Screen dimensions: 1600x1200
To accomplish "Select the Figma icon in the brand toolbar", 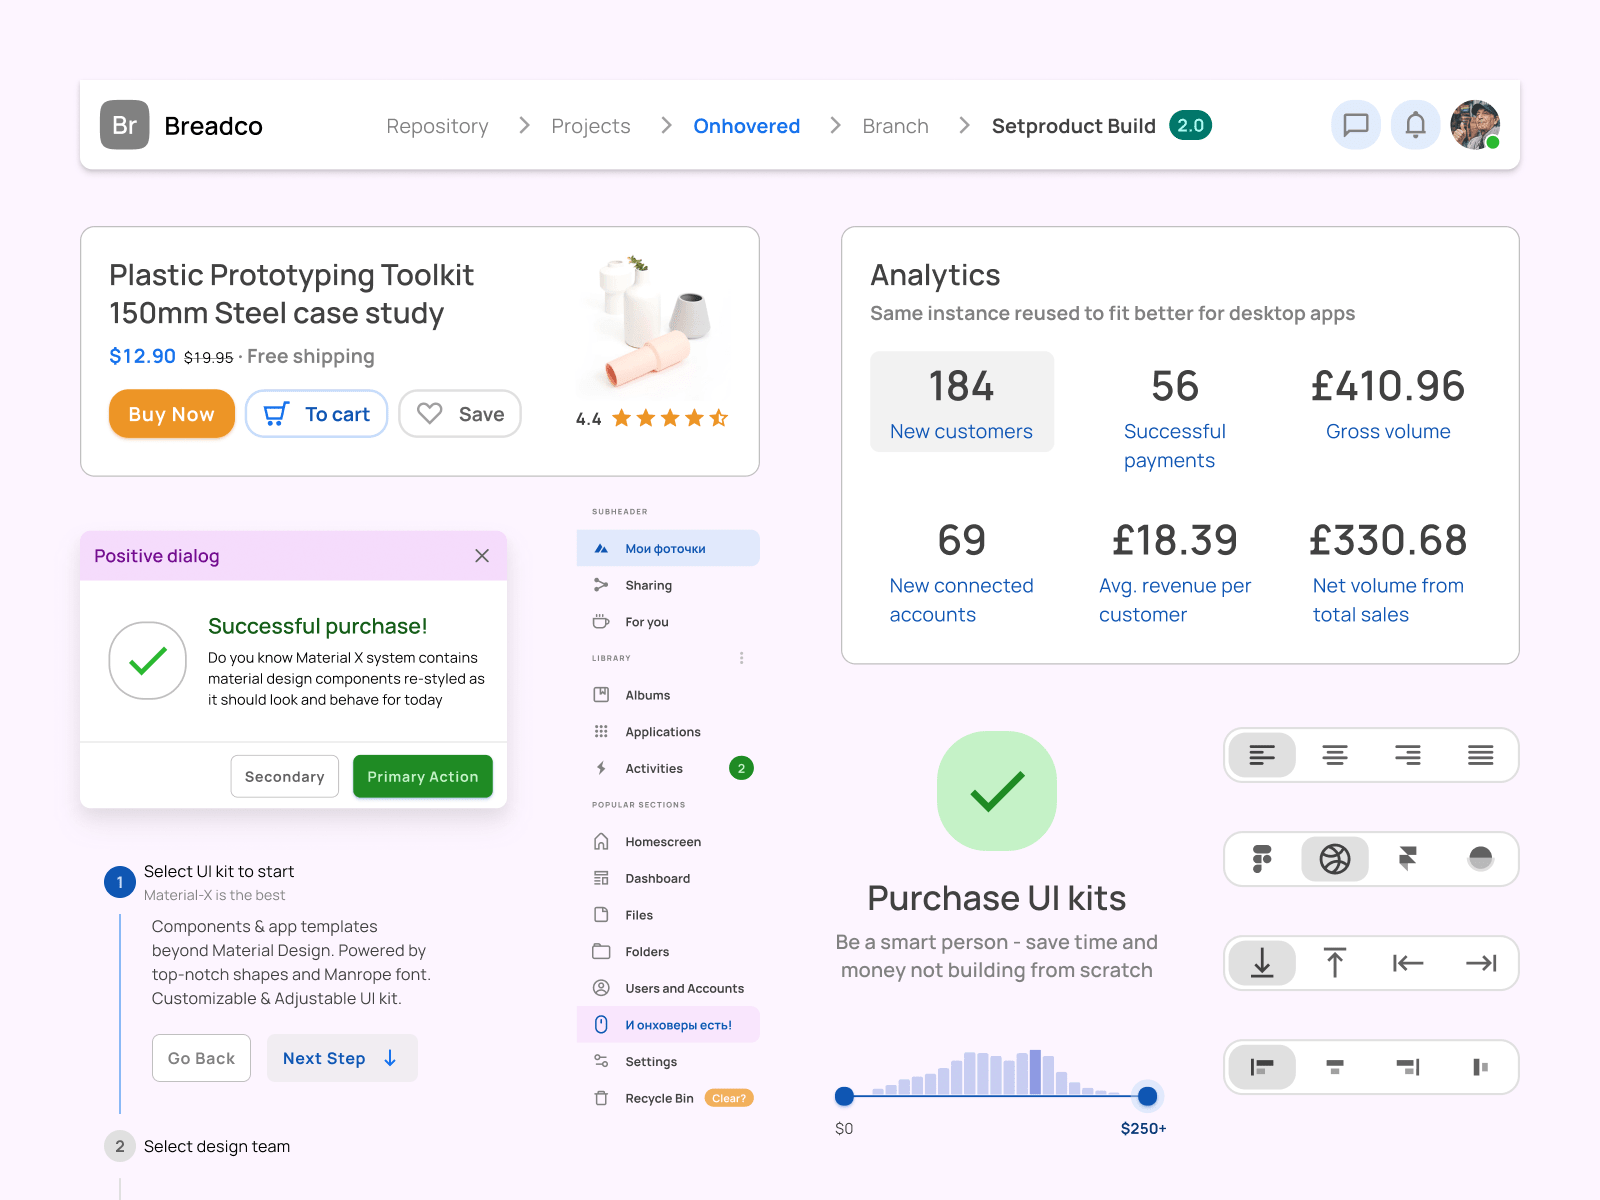I will [1261, 859].
